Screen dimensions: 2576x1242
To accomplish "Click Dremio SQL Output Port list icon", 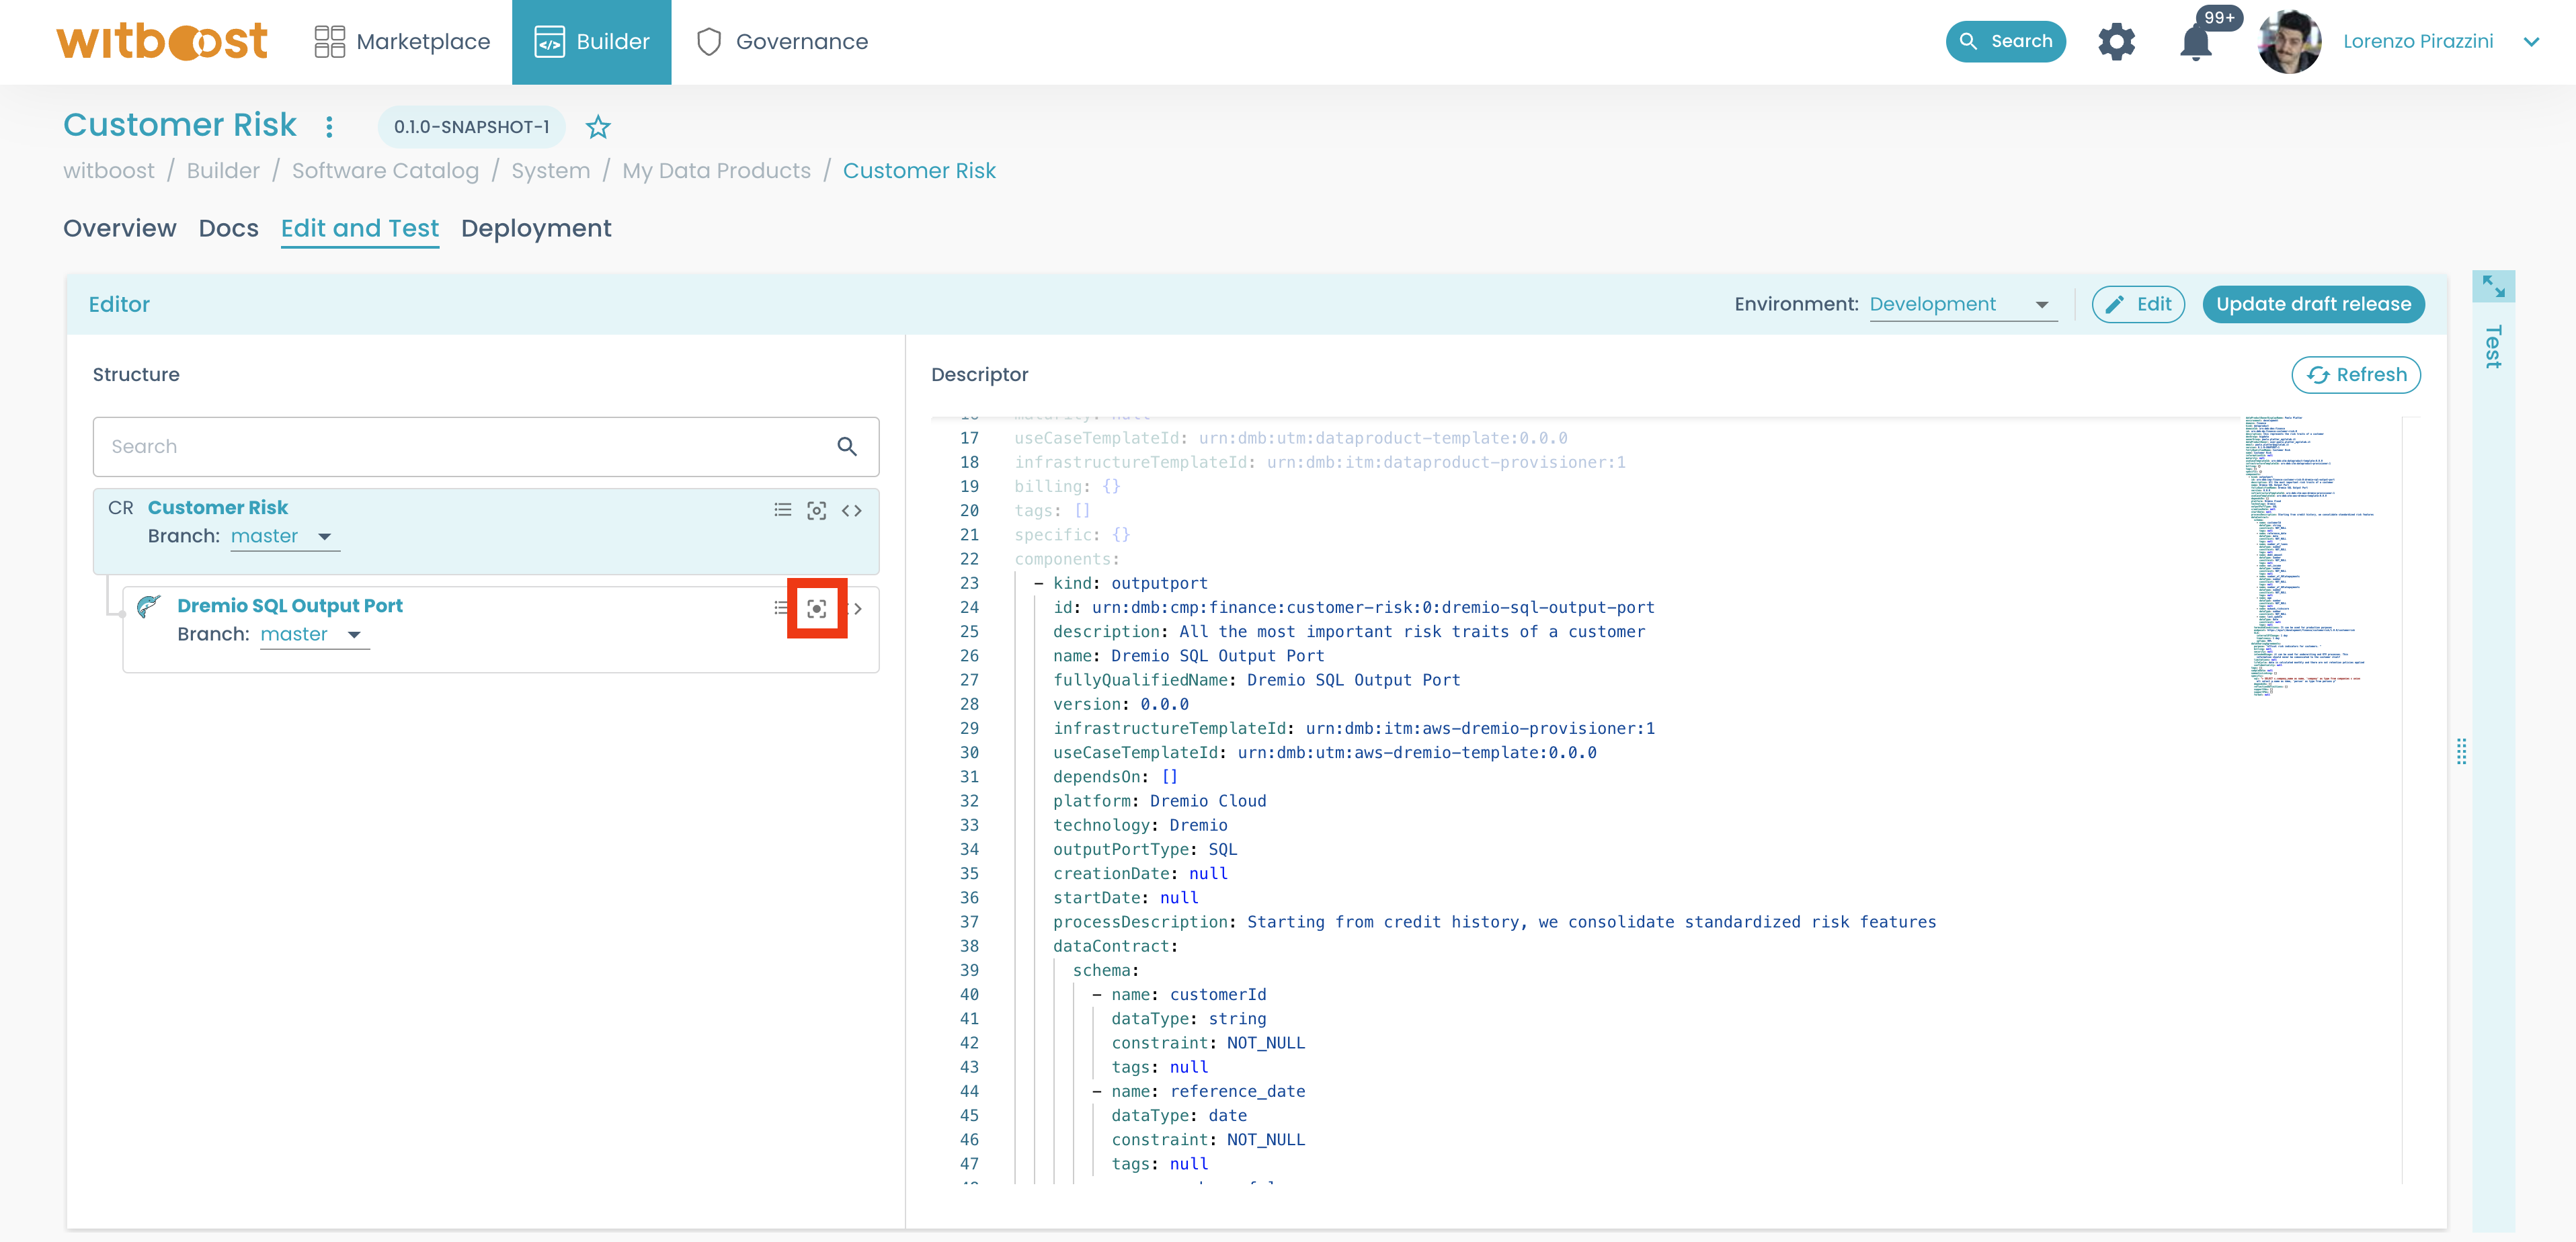I will (780, 608).
